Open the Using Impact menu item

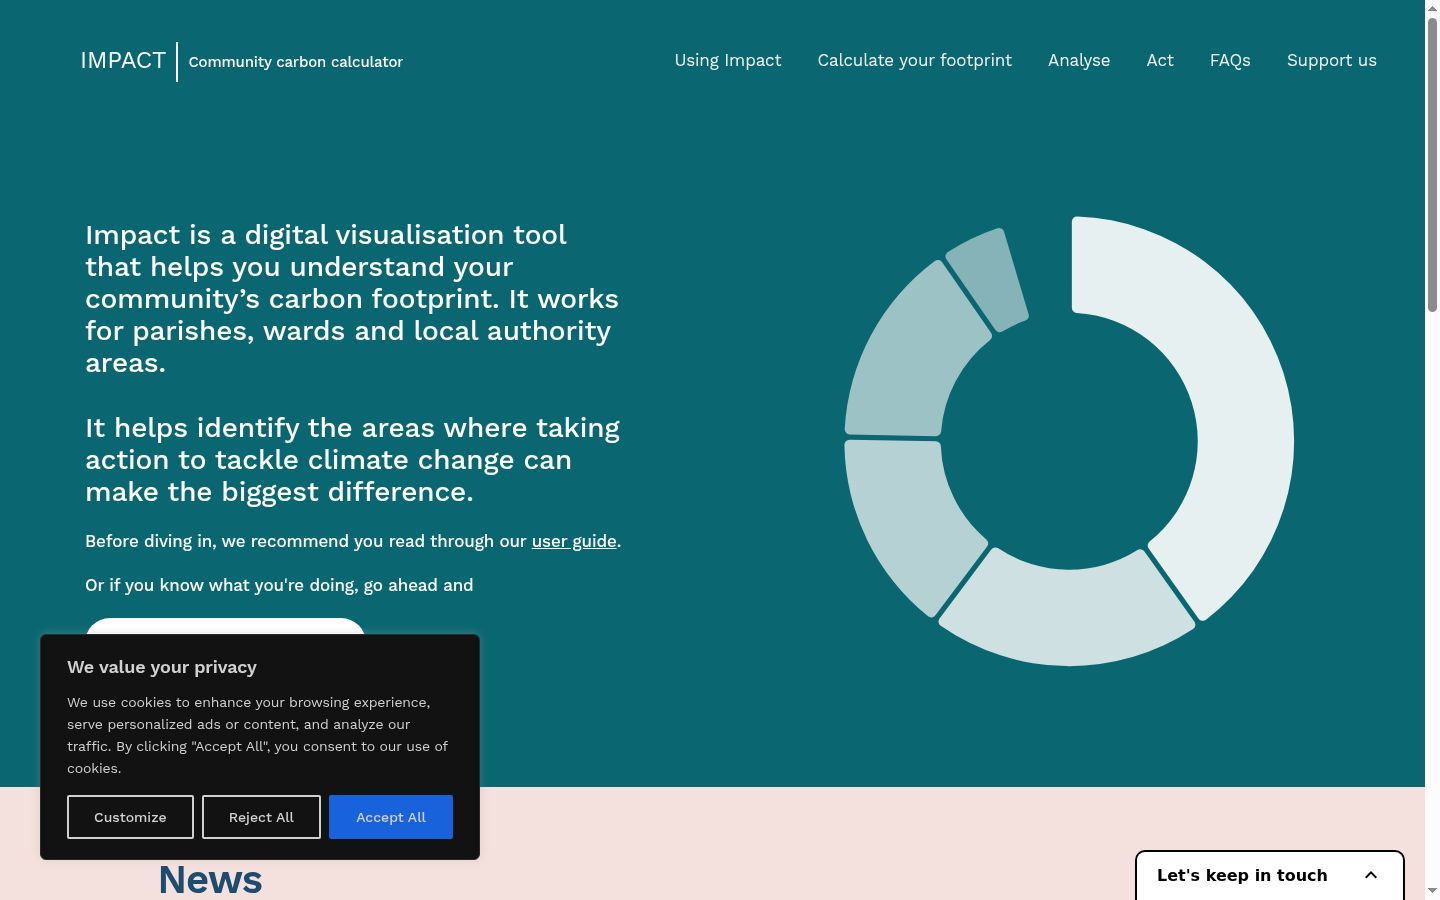pos(728,60)
